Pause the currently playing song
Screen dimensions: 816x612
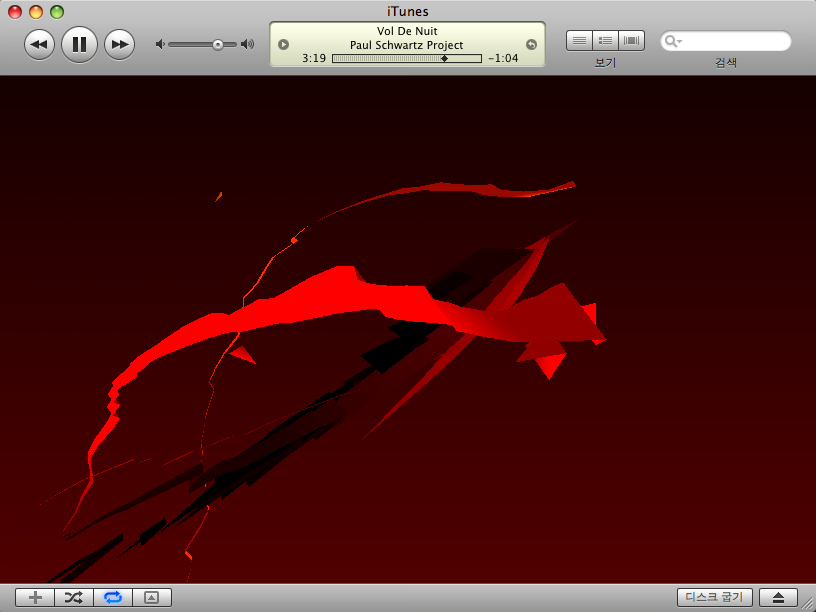79,44
